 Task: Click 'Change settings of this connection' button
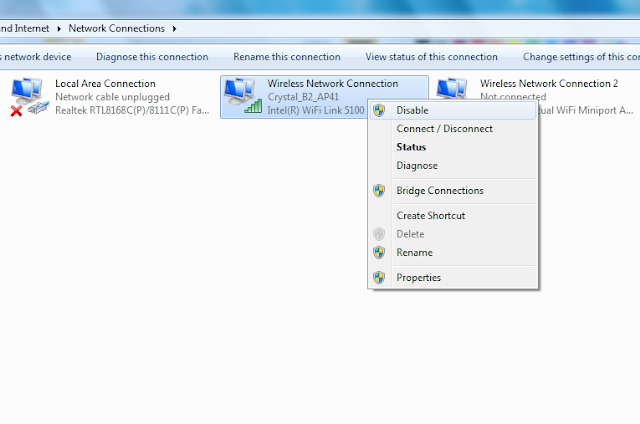(581, 57)
